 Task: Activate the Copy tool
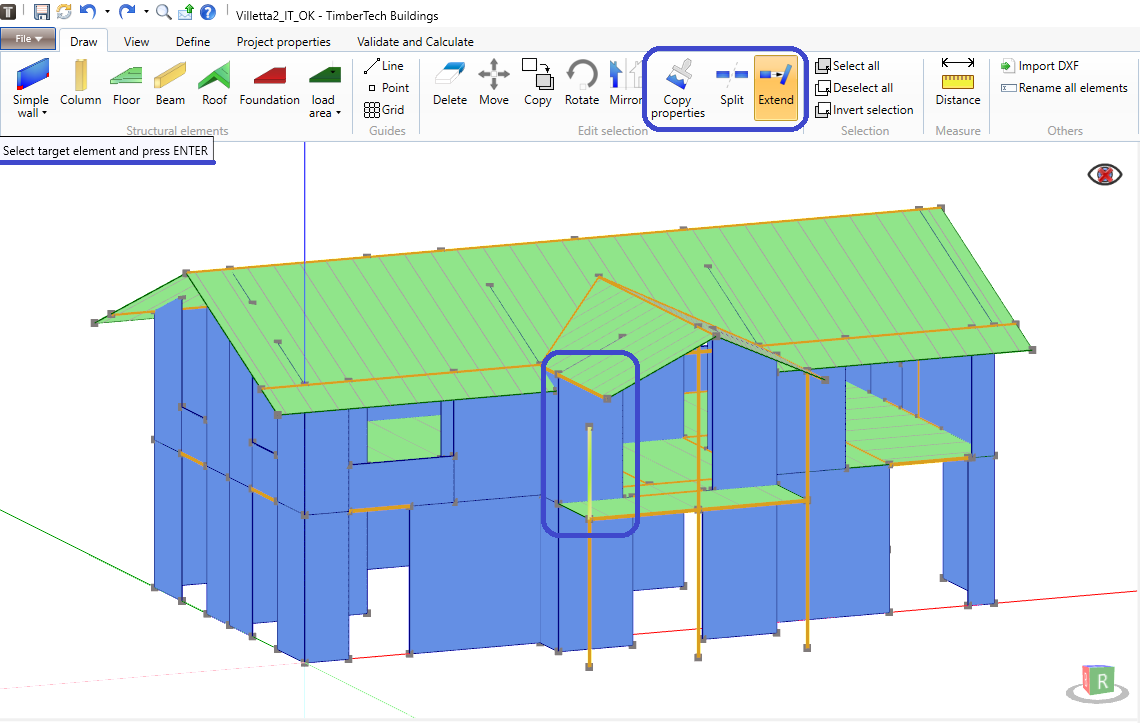(537, 84)
